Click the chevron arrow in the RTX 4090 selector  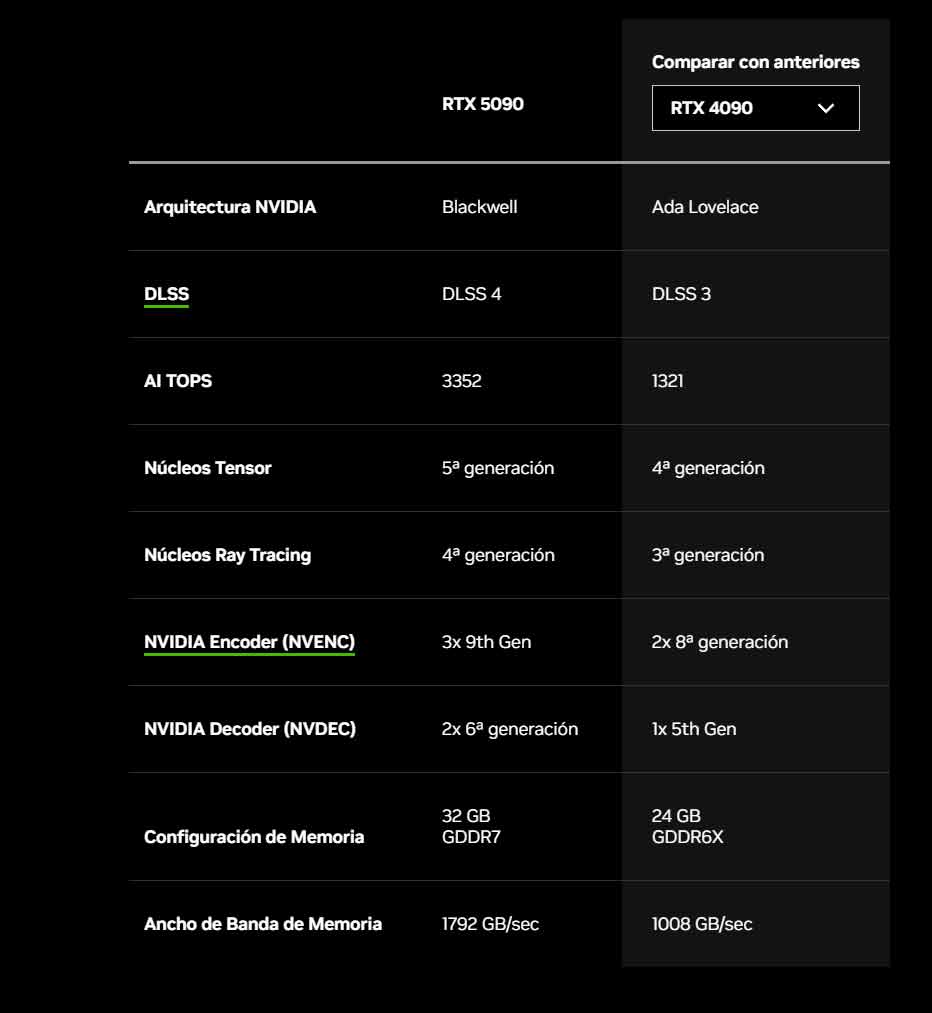(825, 108)
